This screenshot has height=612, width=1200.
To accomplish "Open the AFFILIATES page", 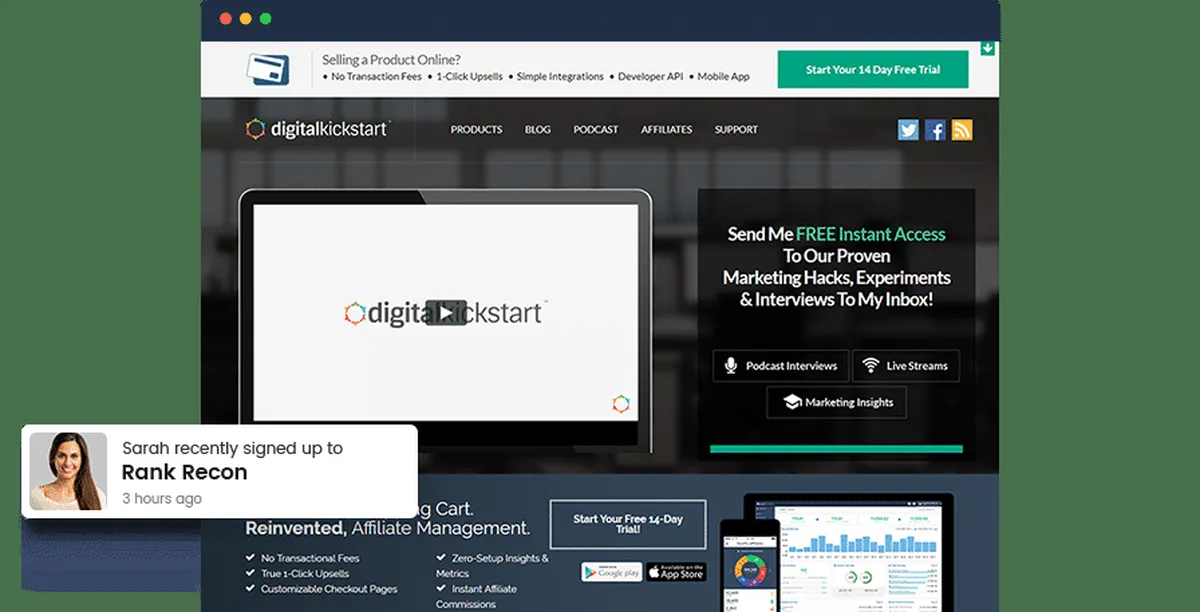I will pyautogui.click(x=667, y=130).
